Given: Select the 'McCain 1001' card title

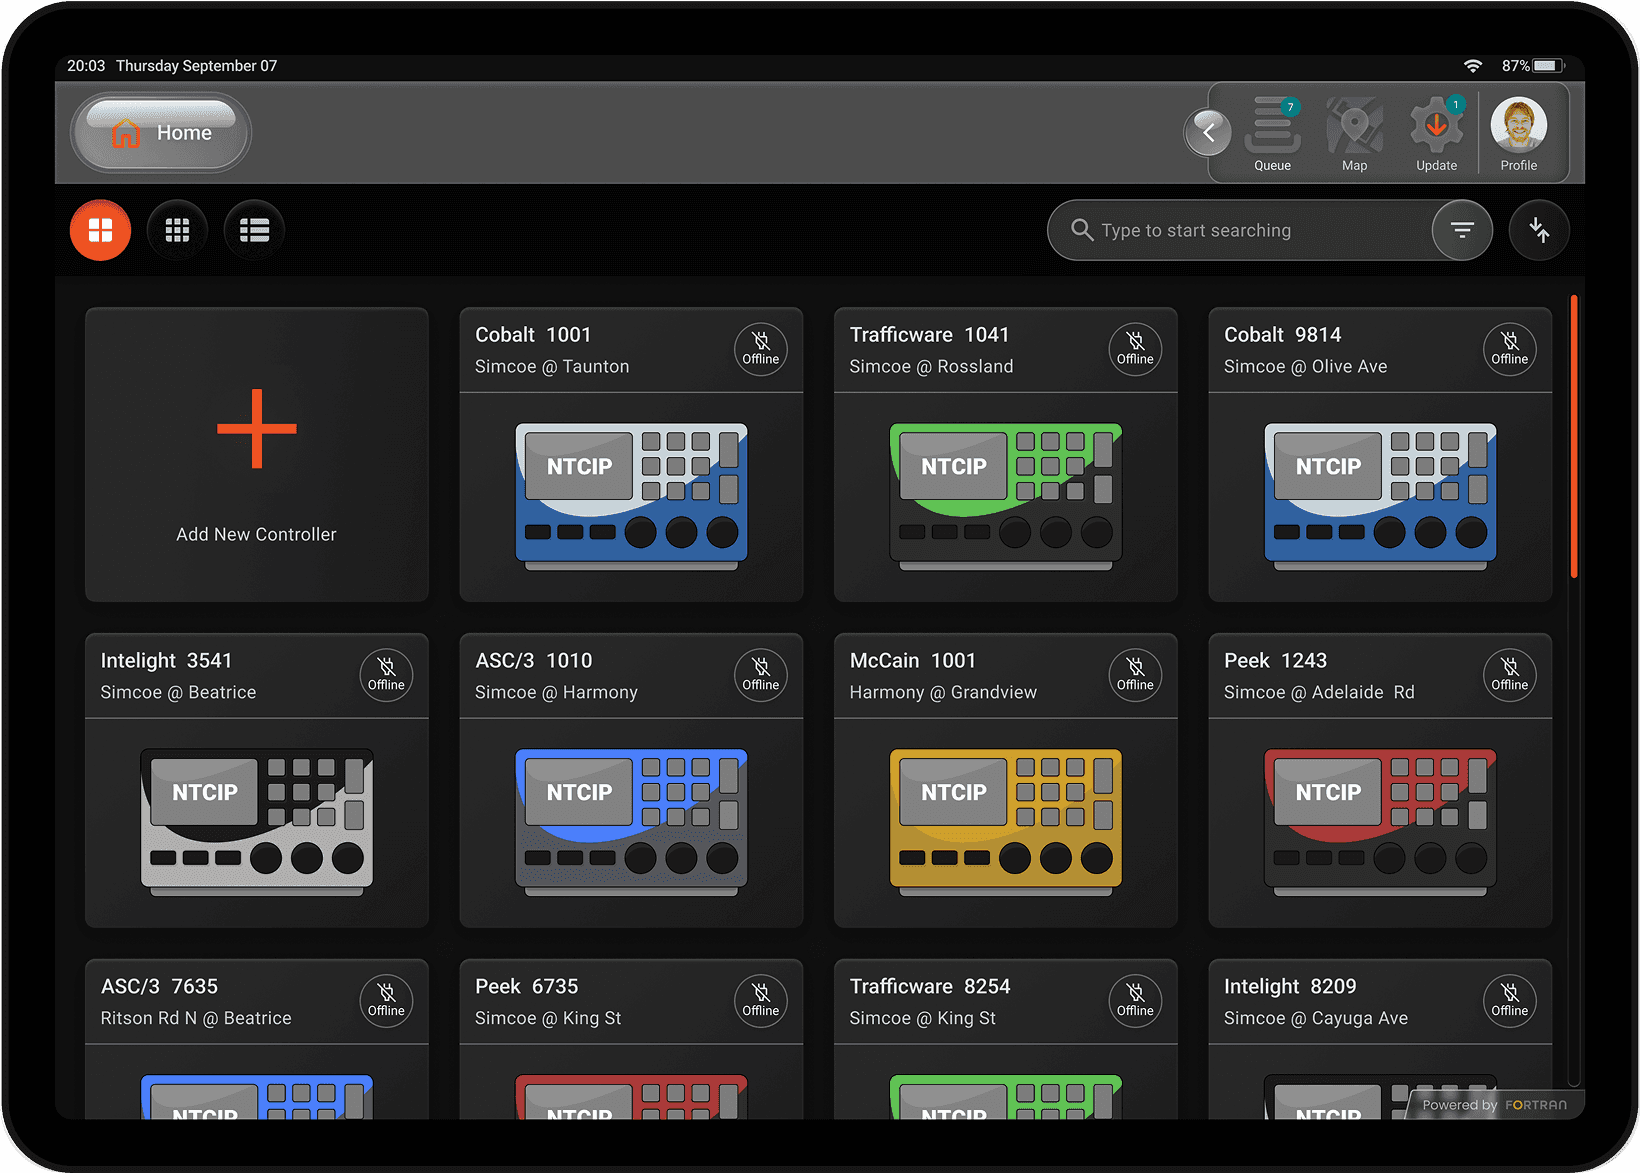Looking at the screenshot, I should click(x=912, y=661).
